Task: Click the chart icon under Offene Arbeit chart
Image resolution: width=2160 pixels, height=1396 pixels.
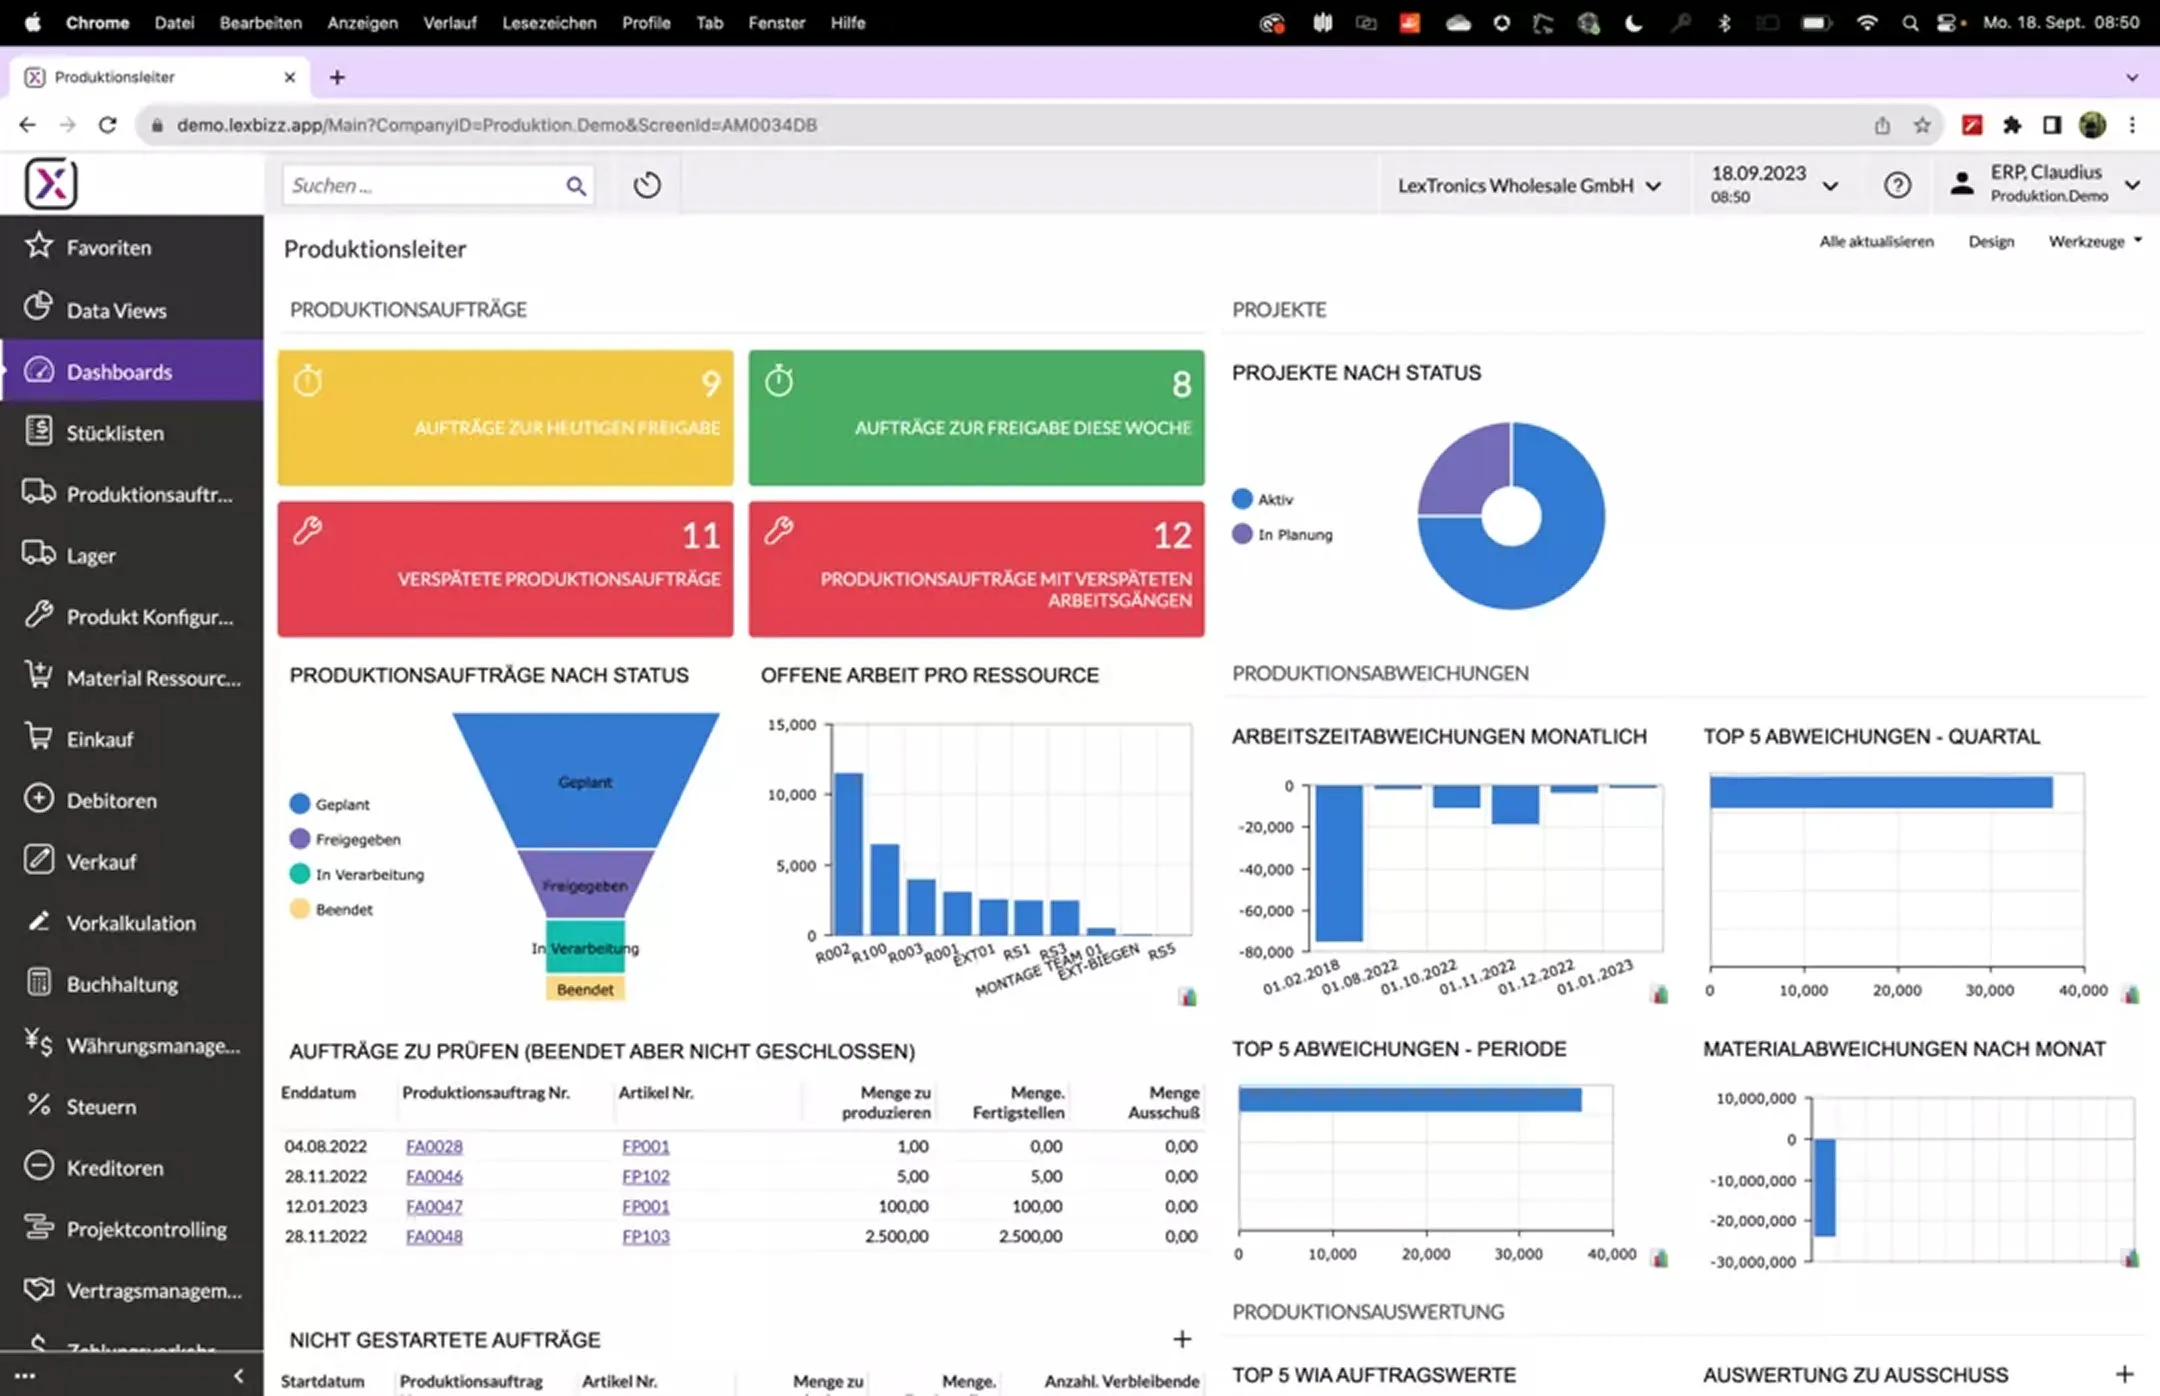Action: [x=1187, y=996]
